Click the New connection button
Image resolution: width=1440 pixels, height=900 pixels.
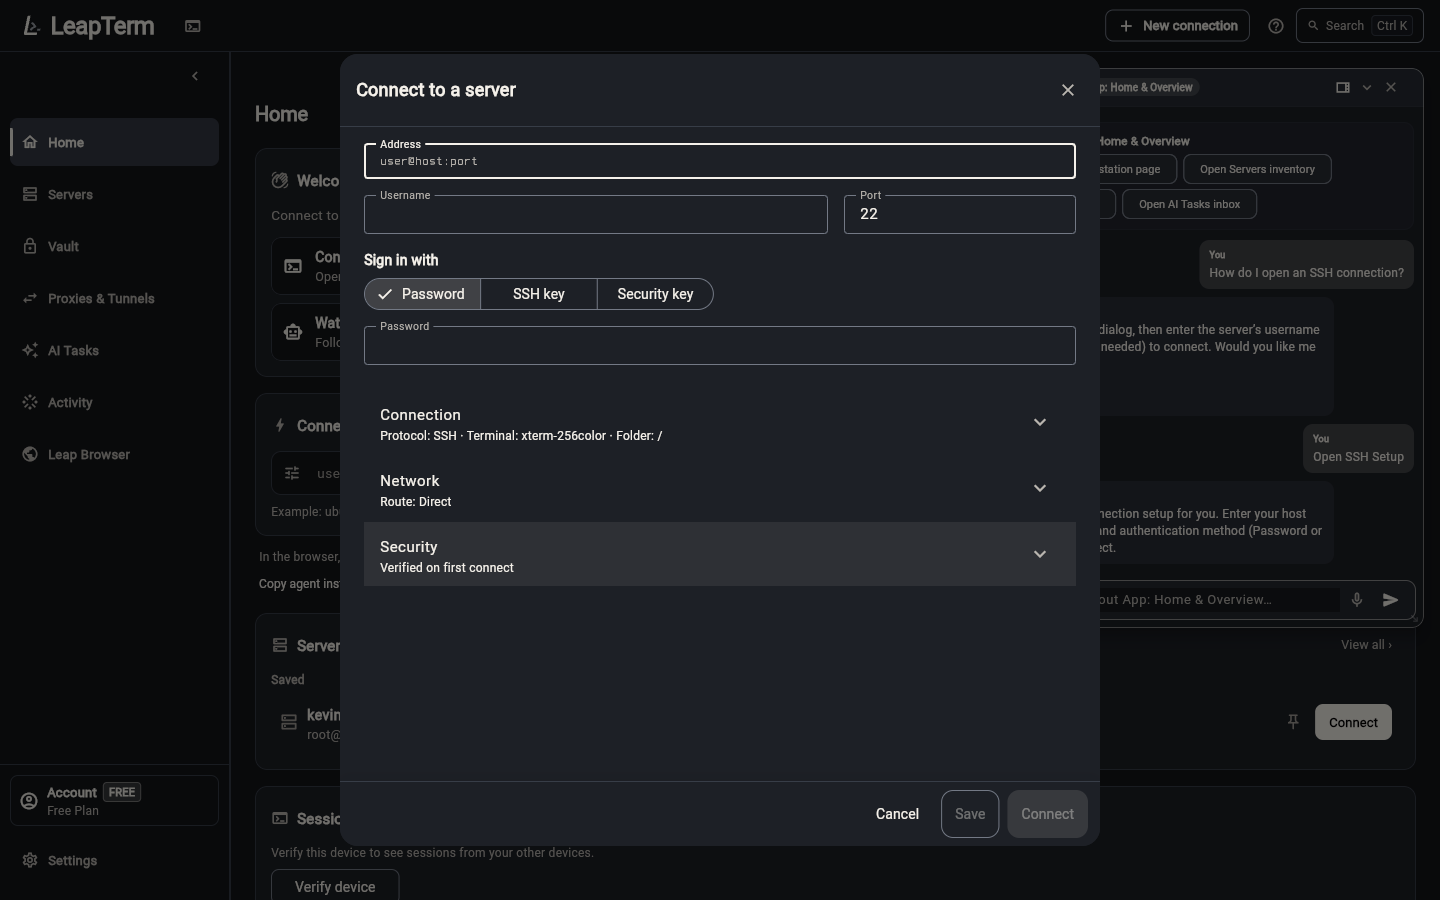pos(1177,26)
